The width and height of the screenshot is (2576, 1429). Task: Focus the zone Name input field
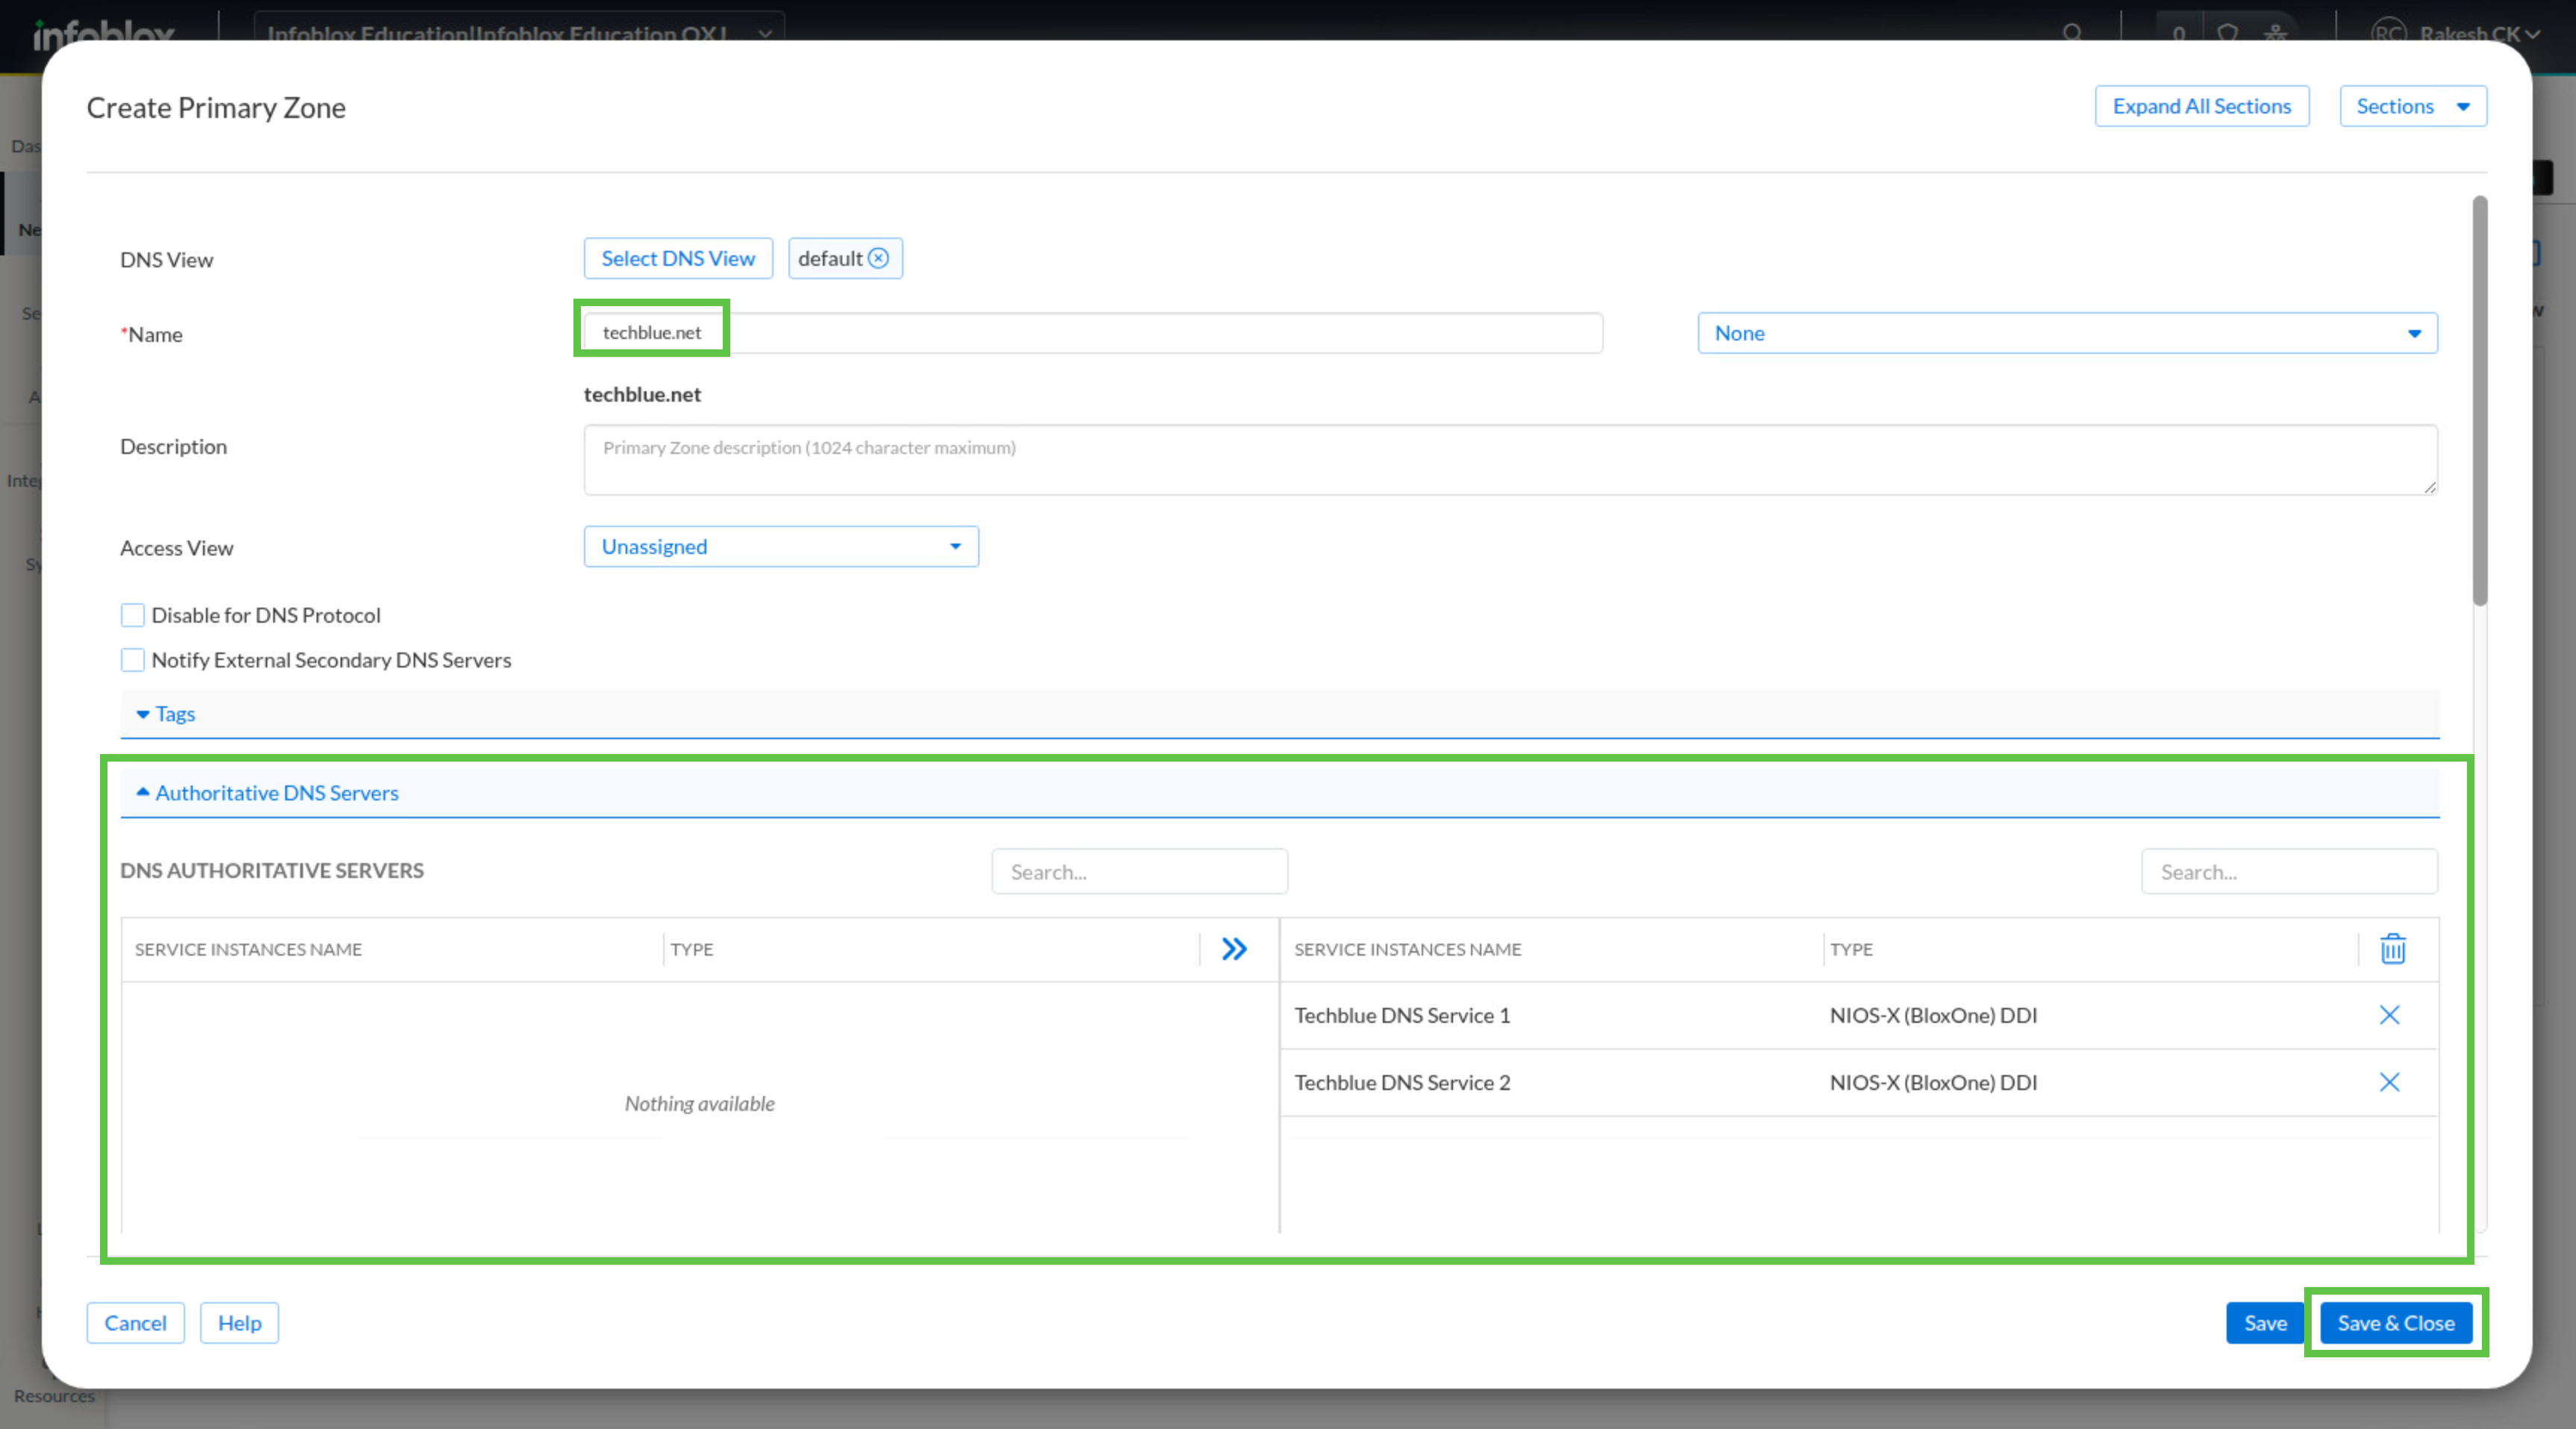(1093, 333)
